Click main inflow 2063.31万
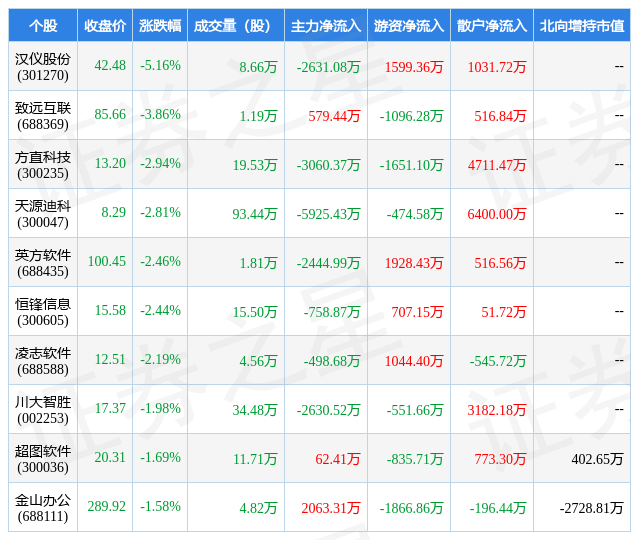 tap(331, 508)
